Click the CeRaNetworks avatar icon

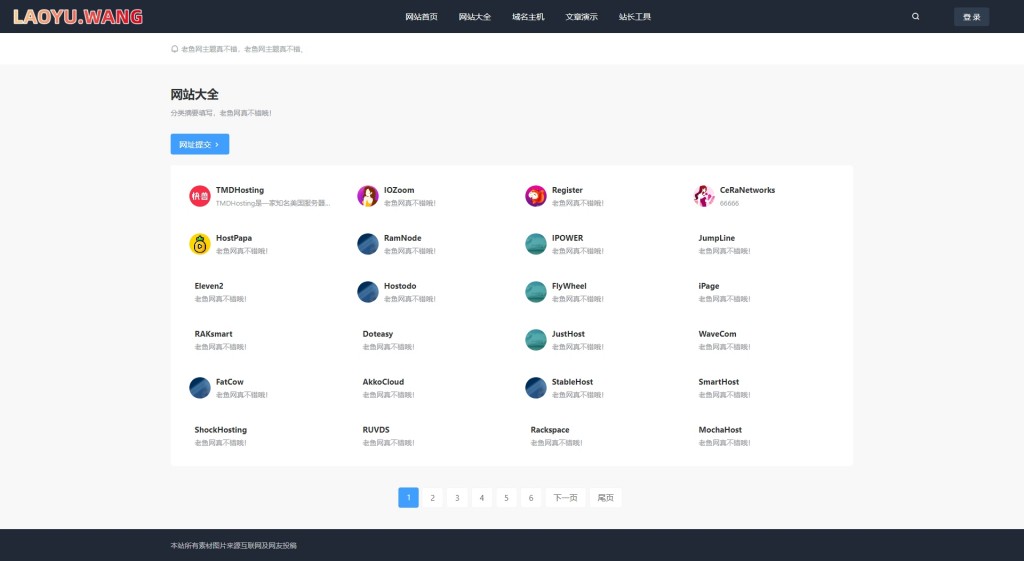pyautogui.click(x=704, y=196)
